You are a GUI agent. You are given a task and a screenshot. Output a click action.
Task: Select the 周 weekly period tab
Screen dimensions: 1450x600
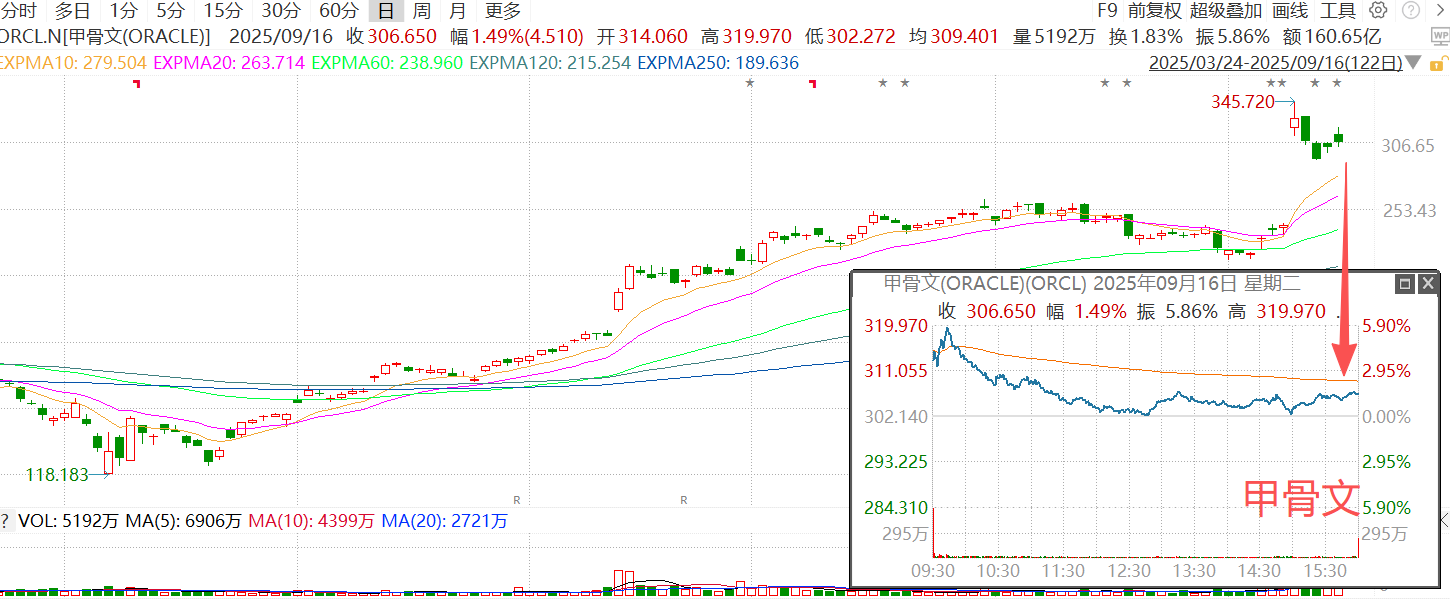click(422, 11)
